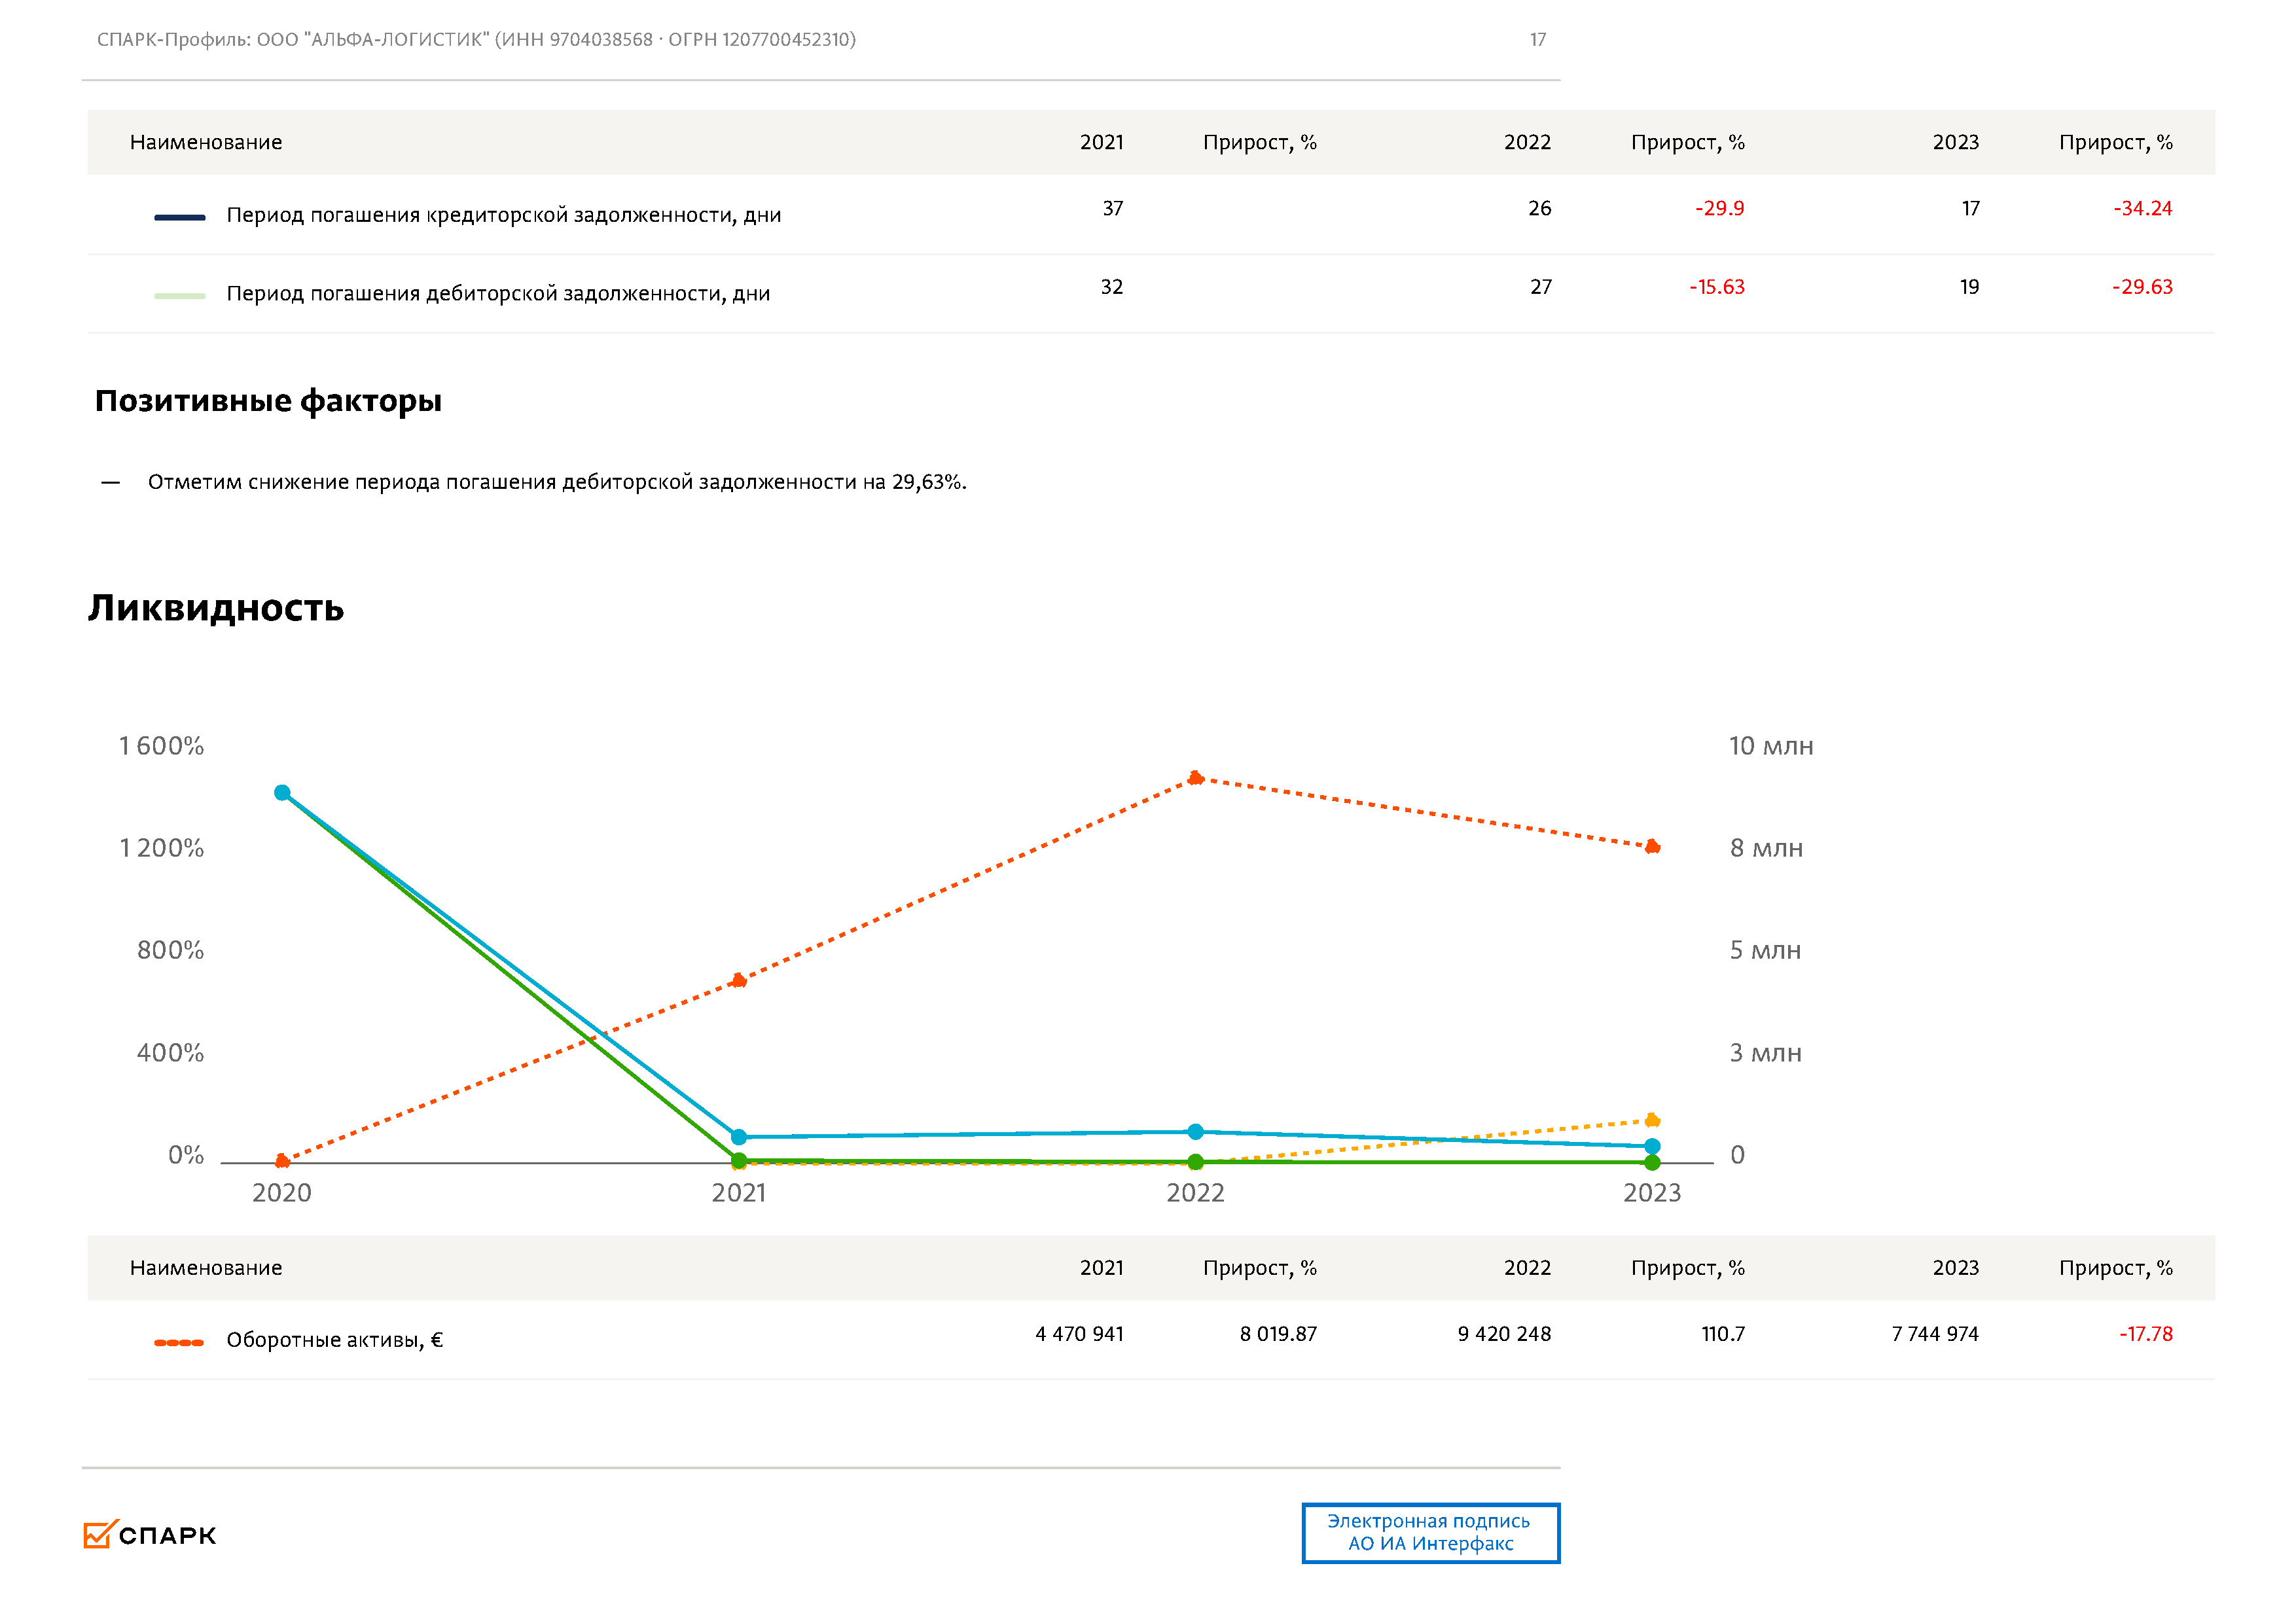Click the -34.24 growth value

[2142, 208]
